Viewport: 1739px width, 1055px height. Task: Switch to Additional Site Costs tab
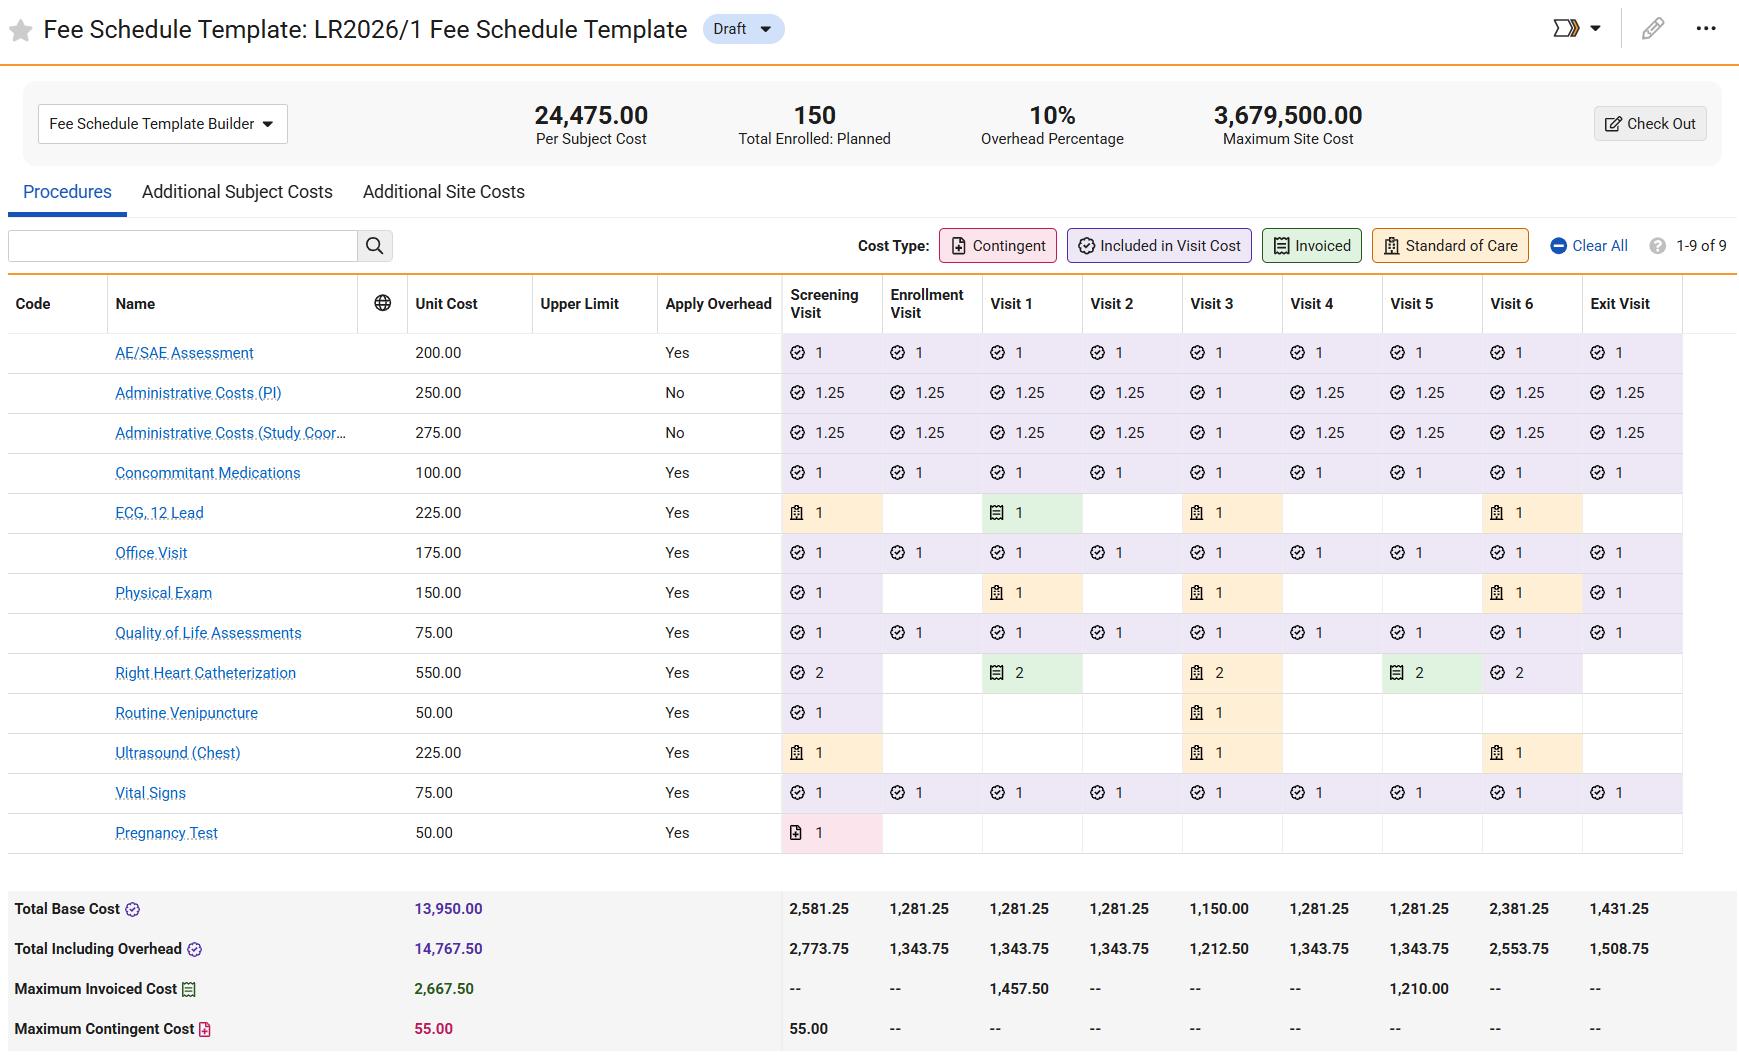click(443, 192)
